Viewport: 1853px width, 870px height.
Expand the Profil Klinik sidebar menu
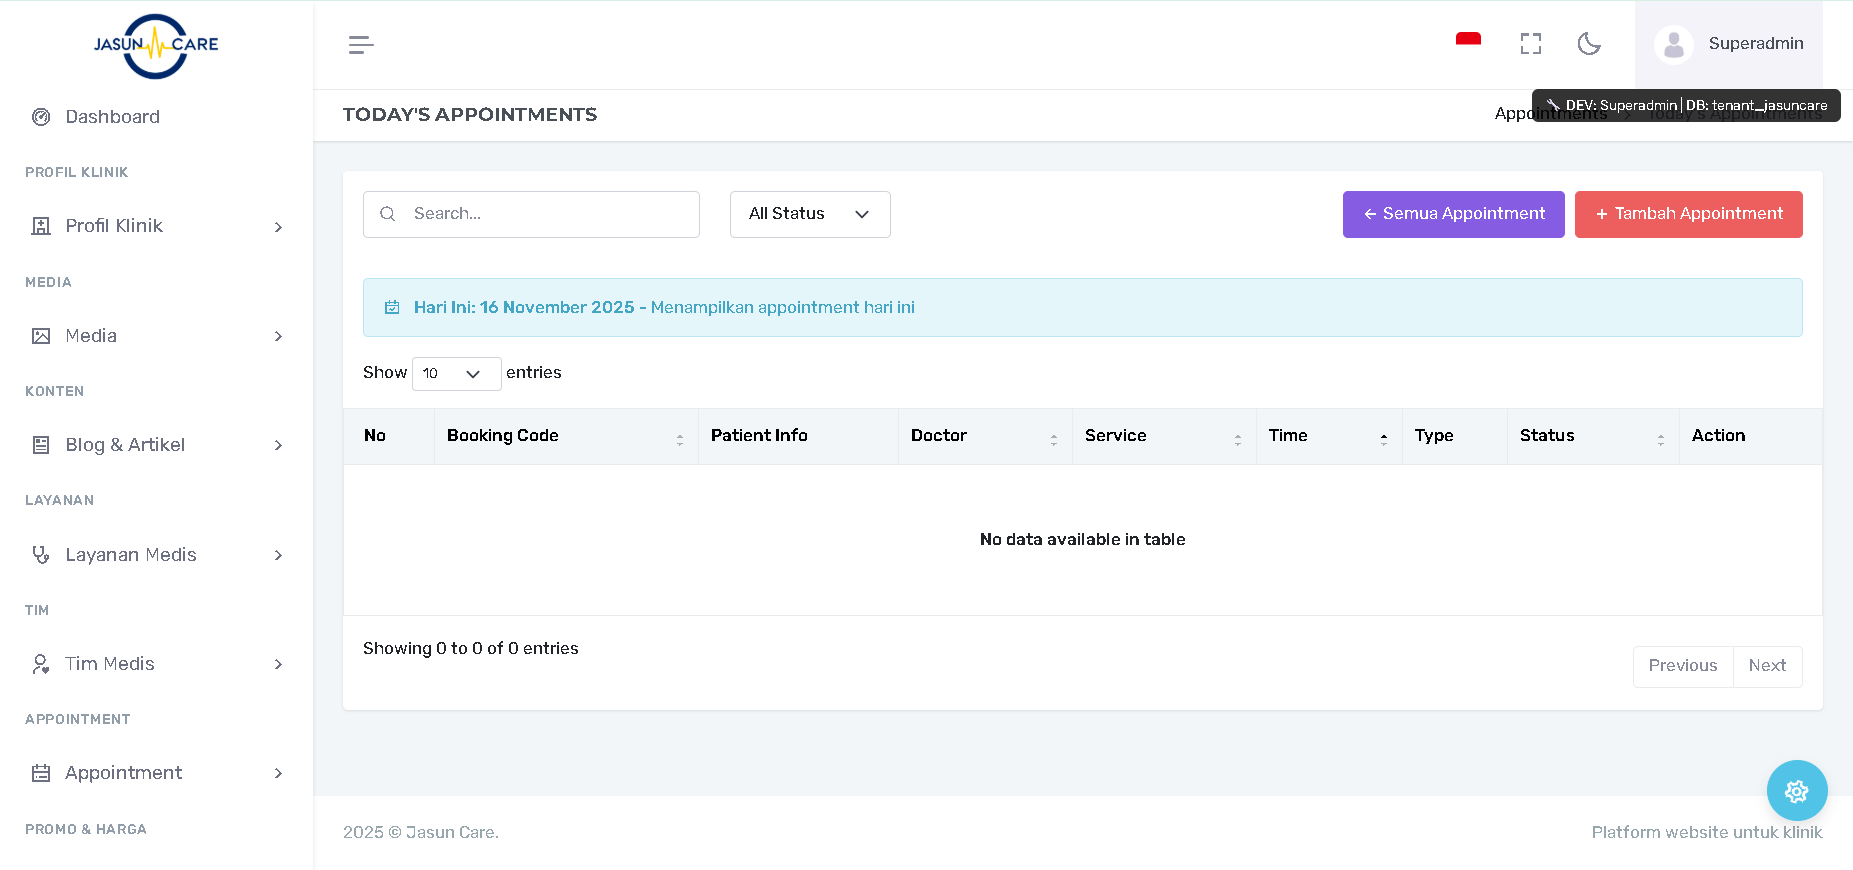coord(156,226)
